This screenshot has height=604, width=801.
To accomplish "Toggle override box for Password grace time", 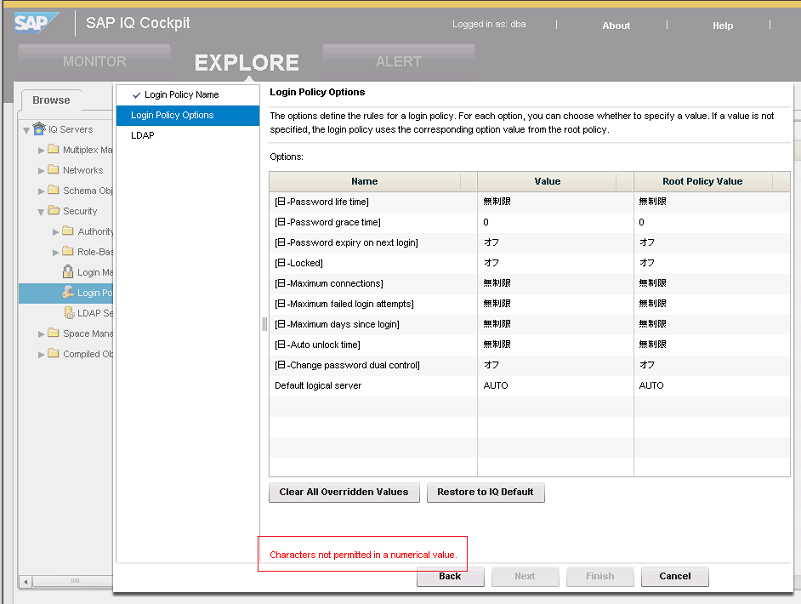I will click(281, 222).
